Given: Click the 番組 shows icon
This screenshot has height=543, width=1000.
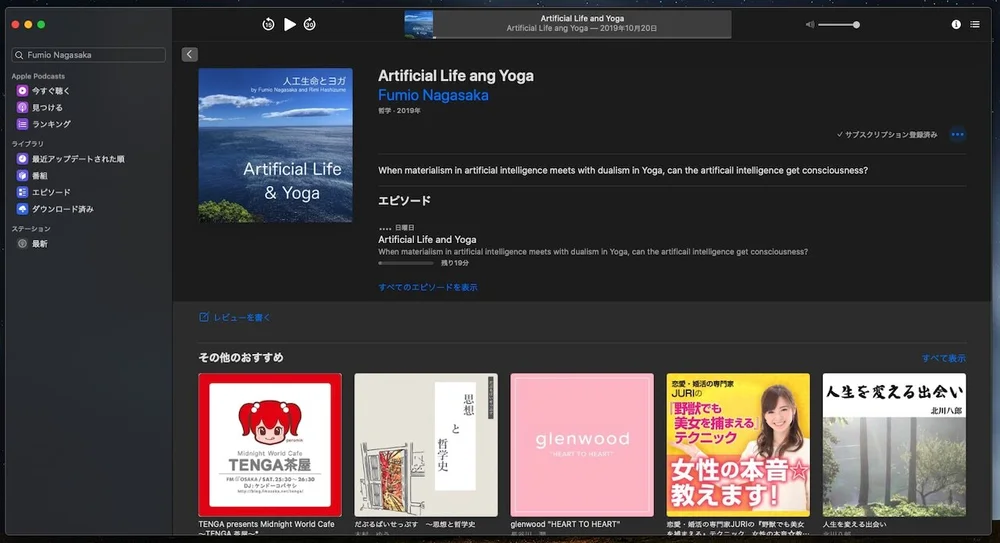Looking at the screenshot, I should tap(22, 175).
